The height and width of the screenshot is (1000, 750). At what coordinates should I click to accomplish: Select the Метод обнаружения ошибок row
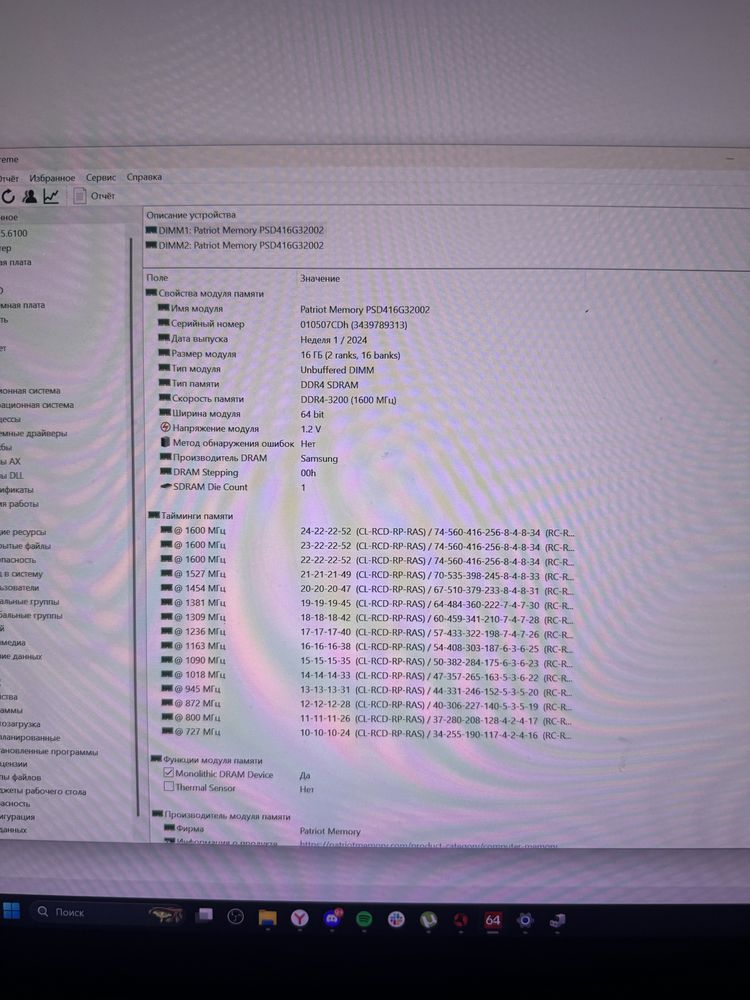(237, 443)
